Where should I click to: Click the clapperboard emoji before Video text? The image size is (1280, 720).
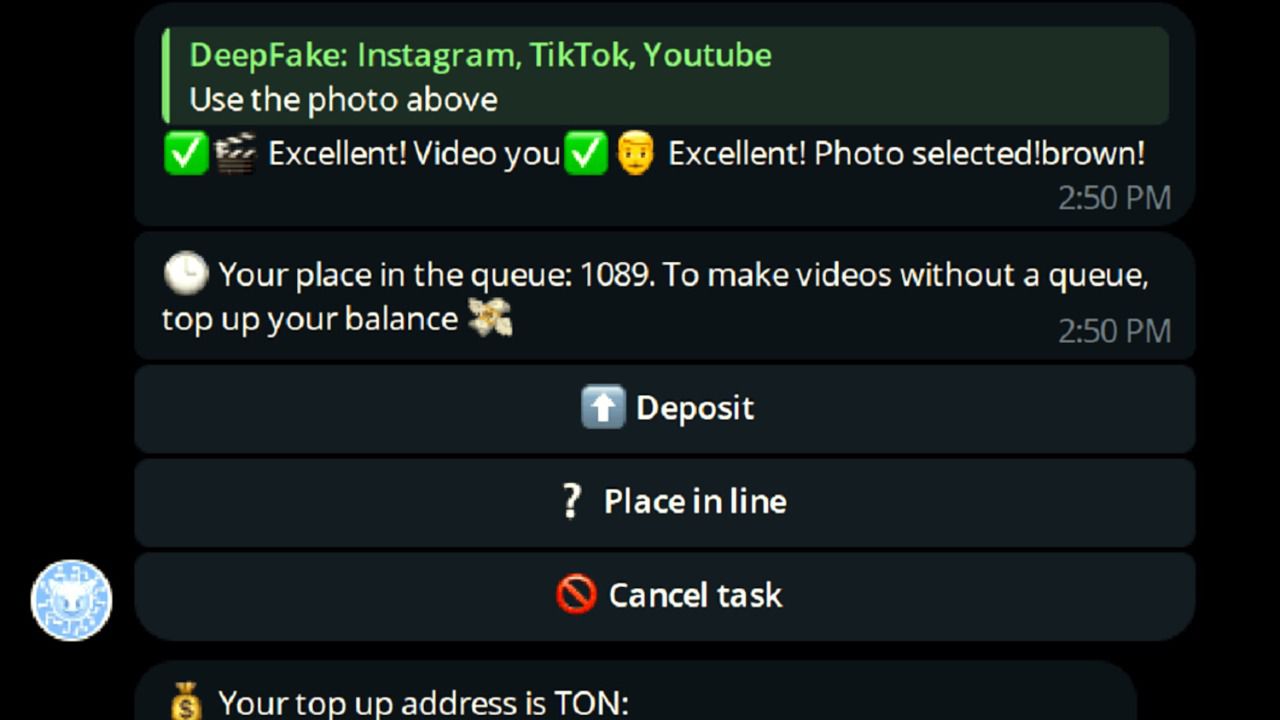235,154
